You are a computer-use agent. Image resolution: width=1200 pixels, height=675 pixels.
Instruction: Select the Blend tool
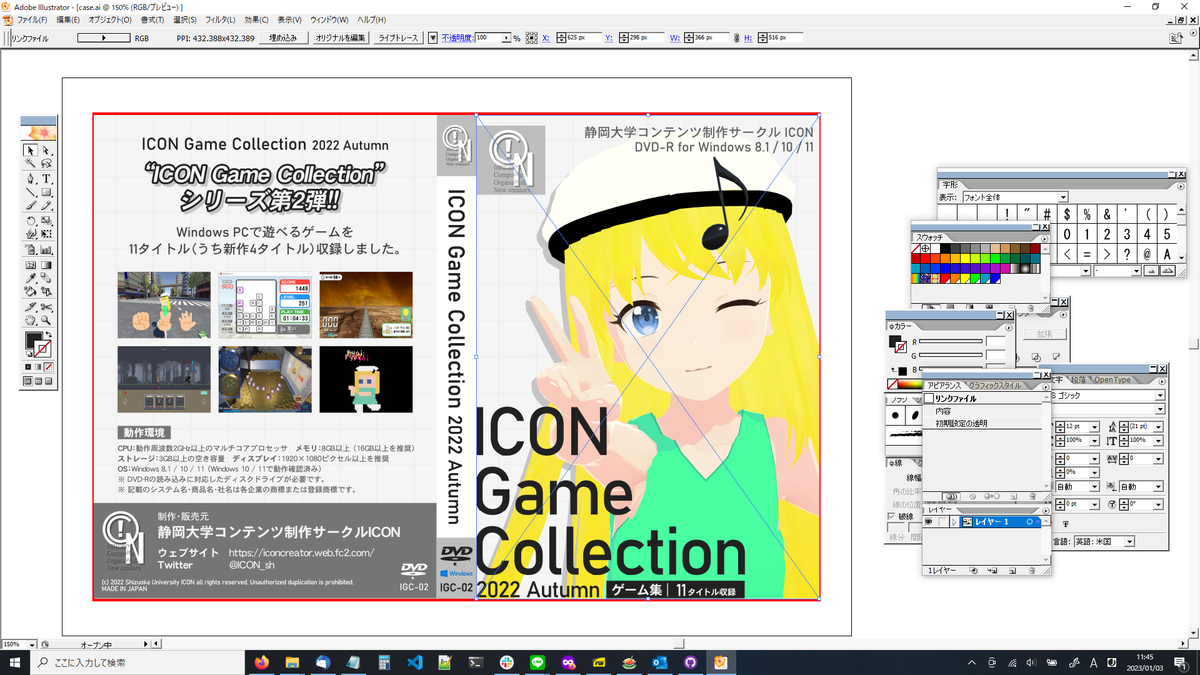[46, 279]
